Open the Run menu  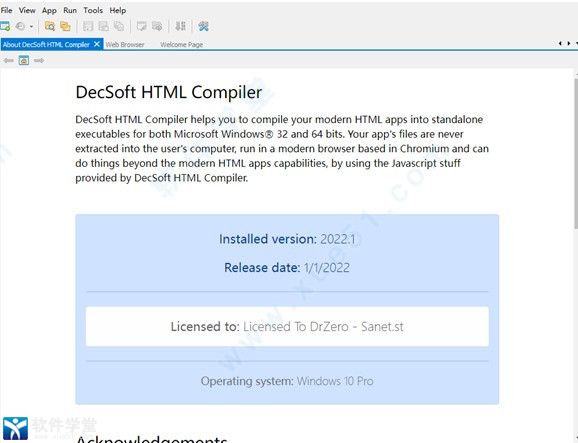point(70,10)
